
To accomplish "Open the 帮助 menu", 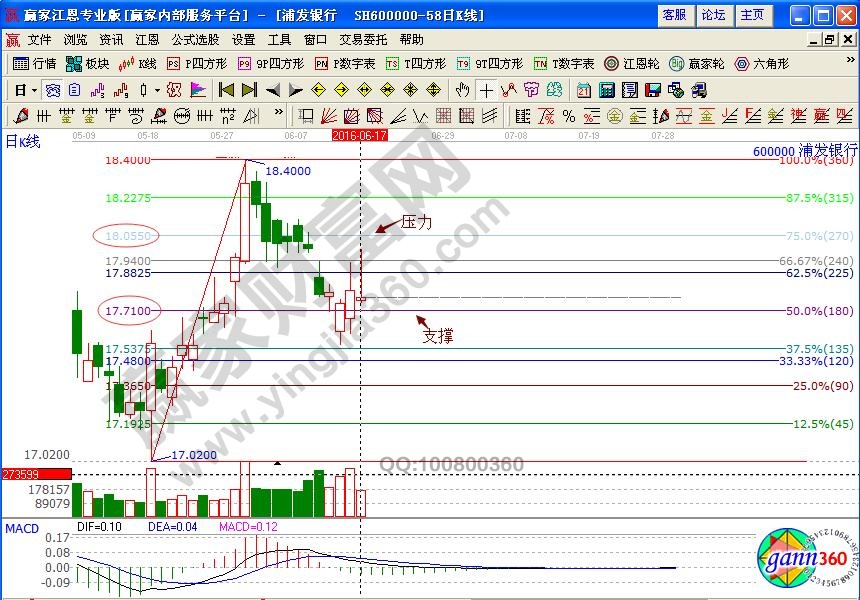I will 411,39.
